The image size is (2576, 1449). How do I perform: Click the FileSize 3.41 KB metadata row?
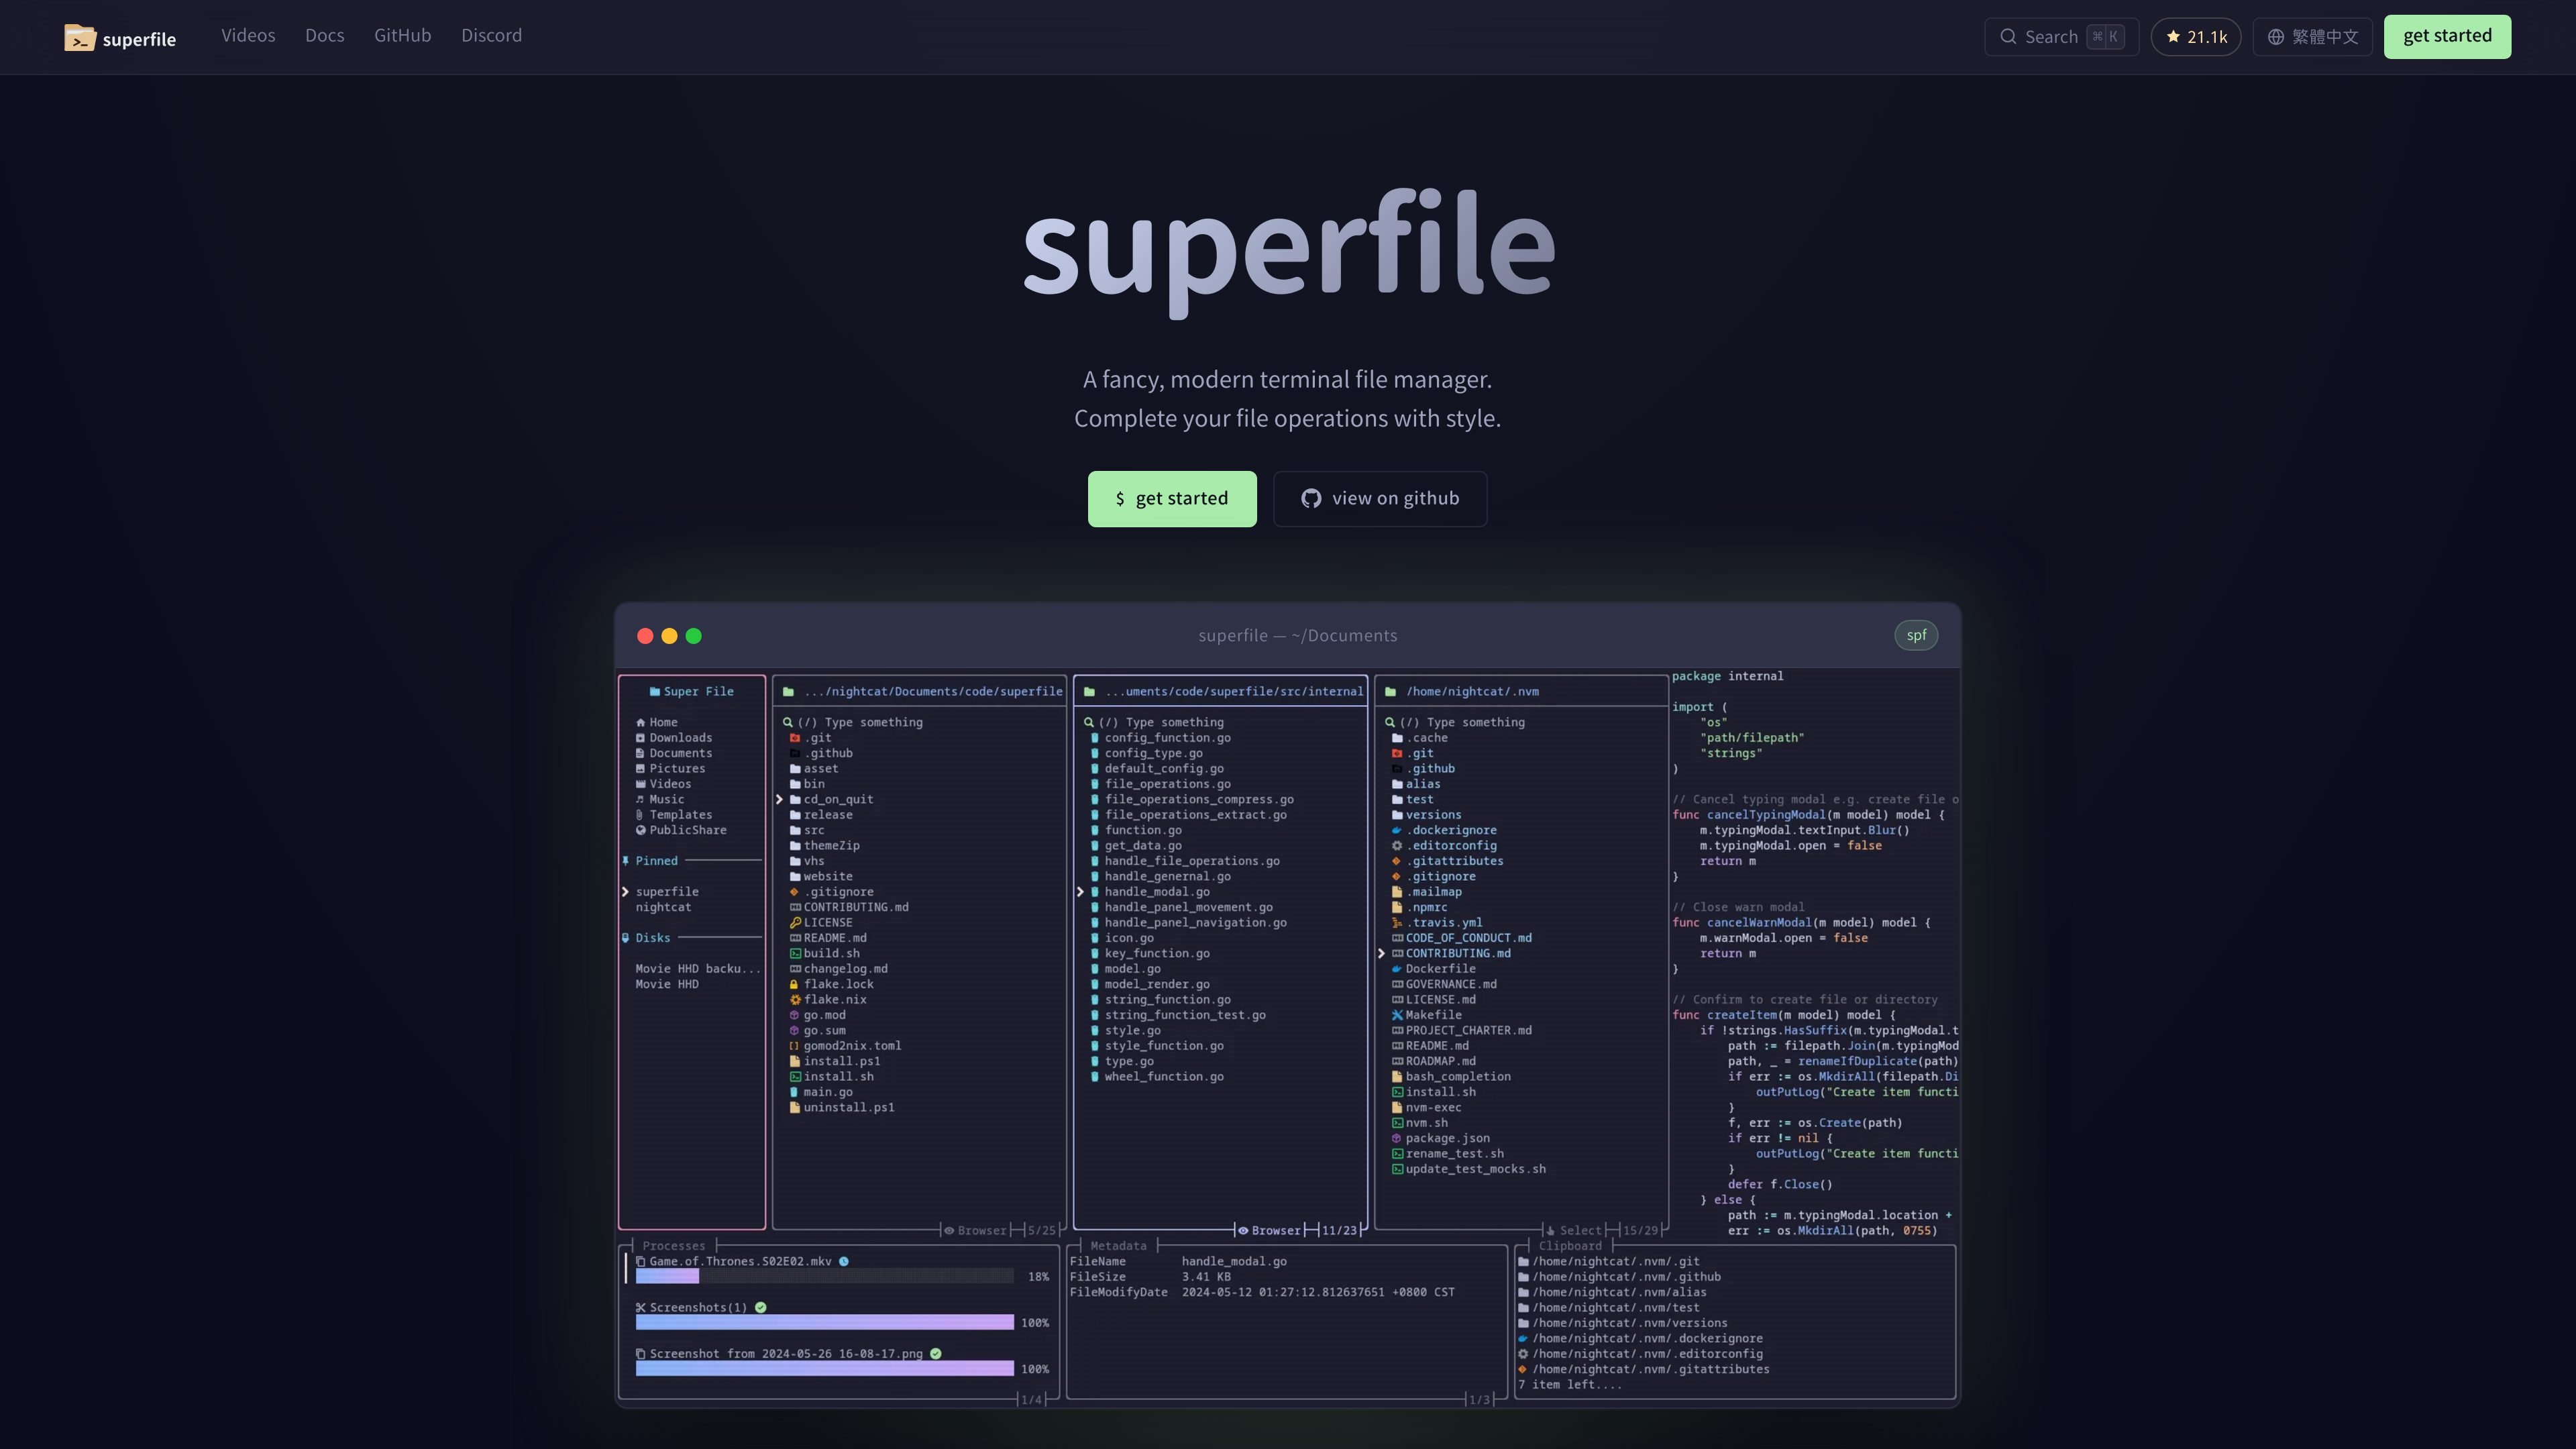click(x=1150, y=1277)
